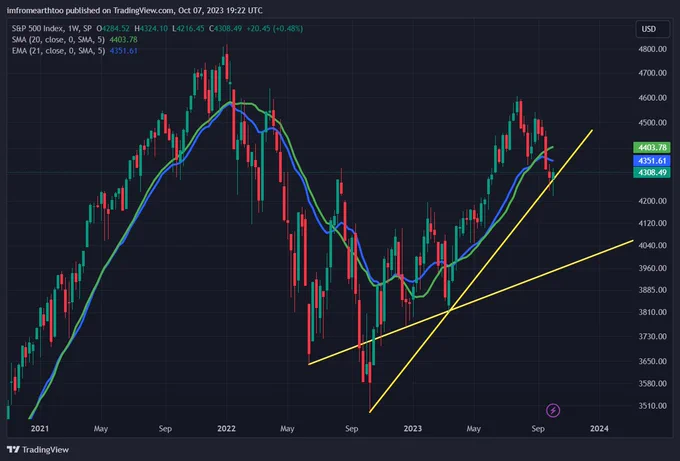Click the 3885.00 price axis label
The width and height of the screenshot is (680, 461).
pyautogui.click(x=652, y=290)
